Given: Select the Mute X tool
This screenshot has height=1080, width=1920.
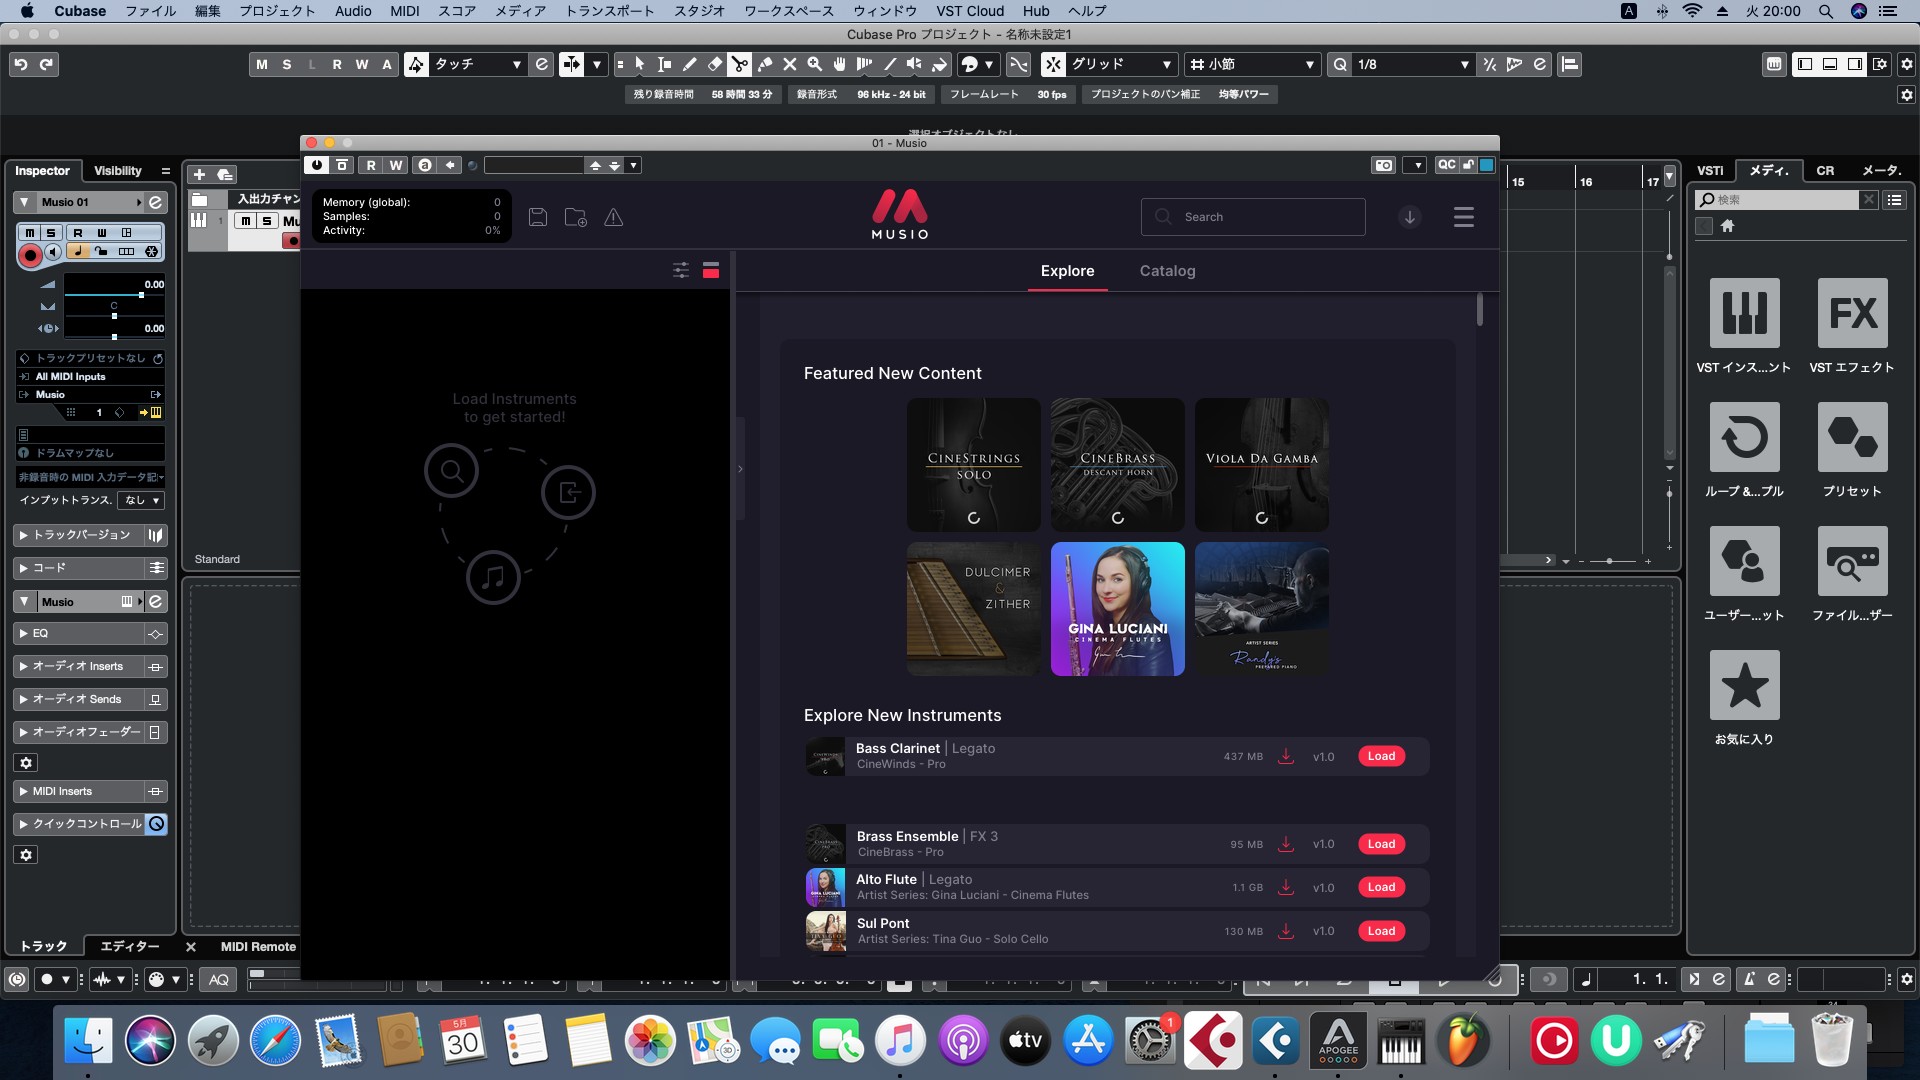Looking at the screenshot, I should [790, 64].
